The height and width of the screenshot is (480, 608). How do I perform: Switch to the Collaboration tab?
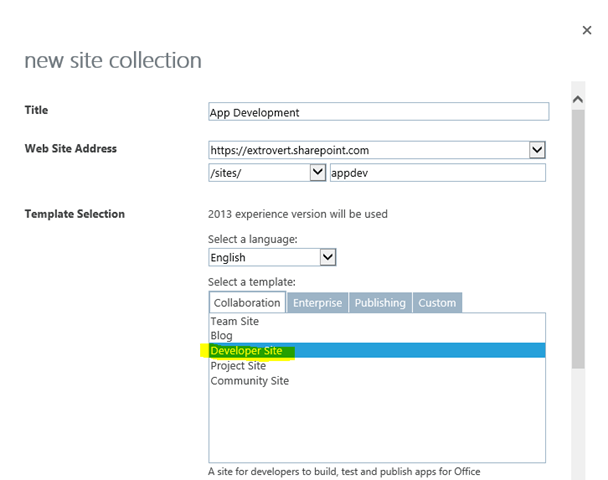[x=246, y=302]
